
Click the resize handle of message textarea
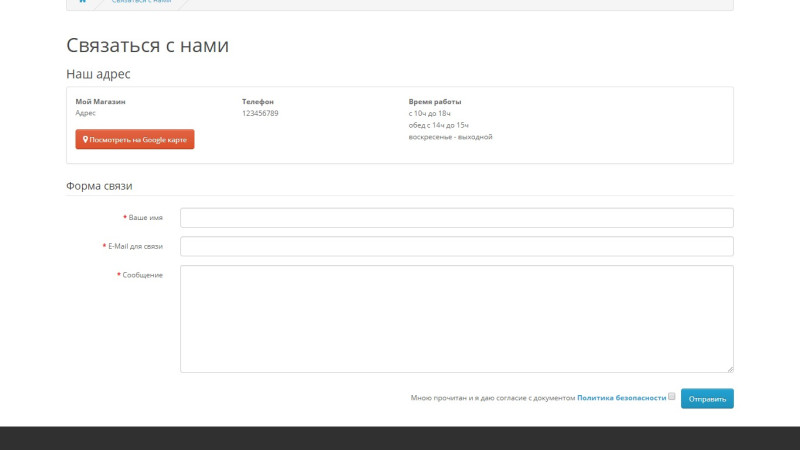(730, 369)
